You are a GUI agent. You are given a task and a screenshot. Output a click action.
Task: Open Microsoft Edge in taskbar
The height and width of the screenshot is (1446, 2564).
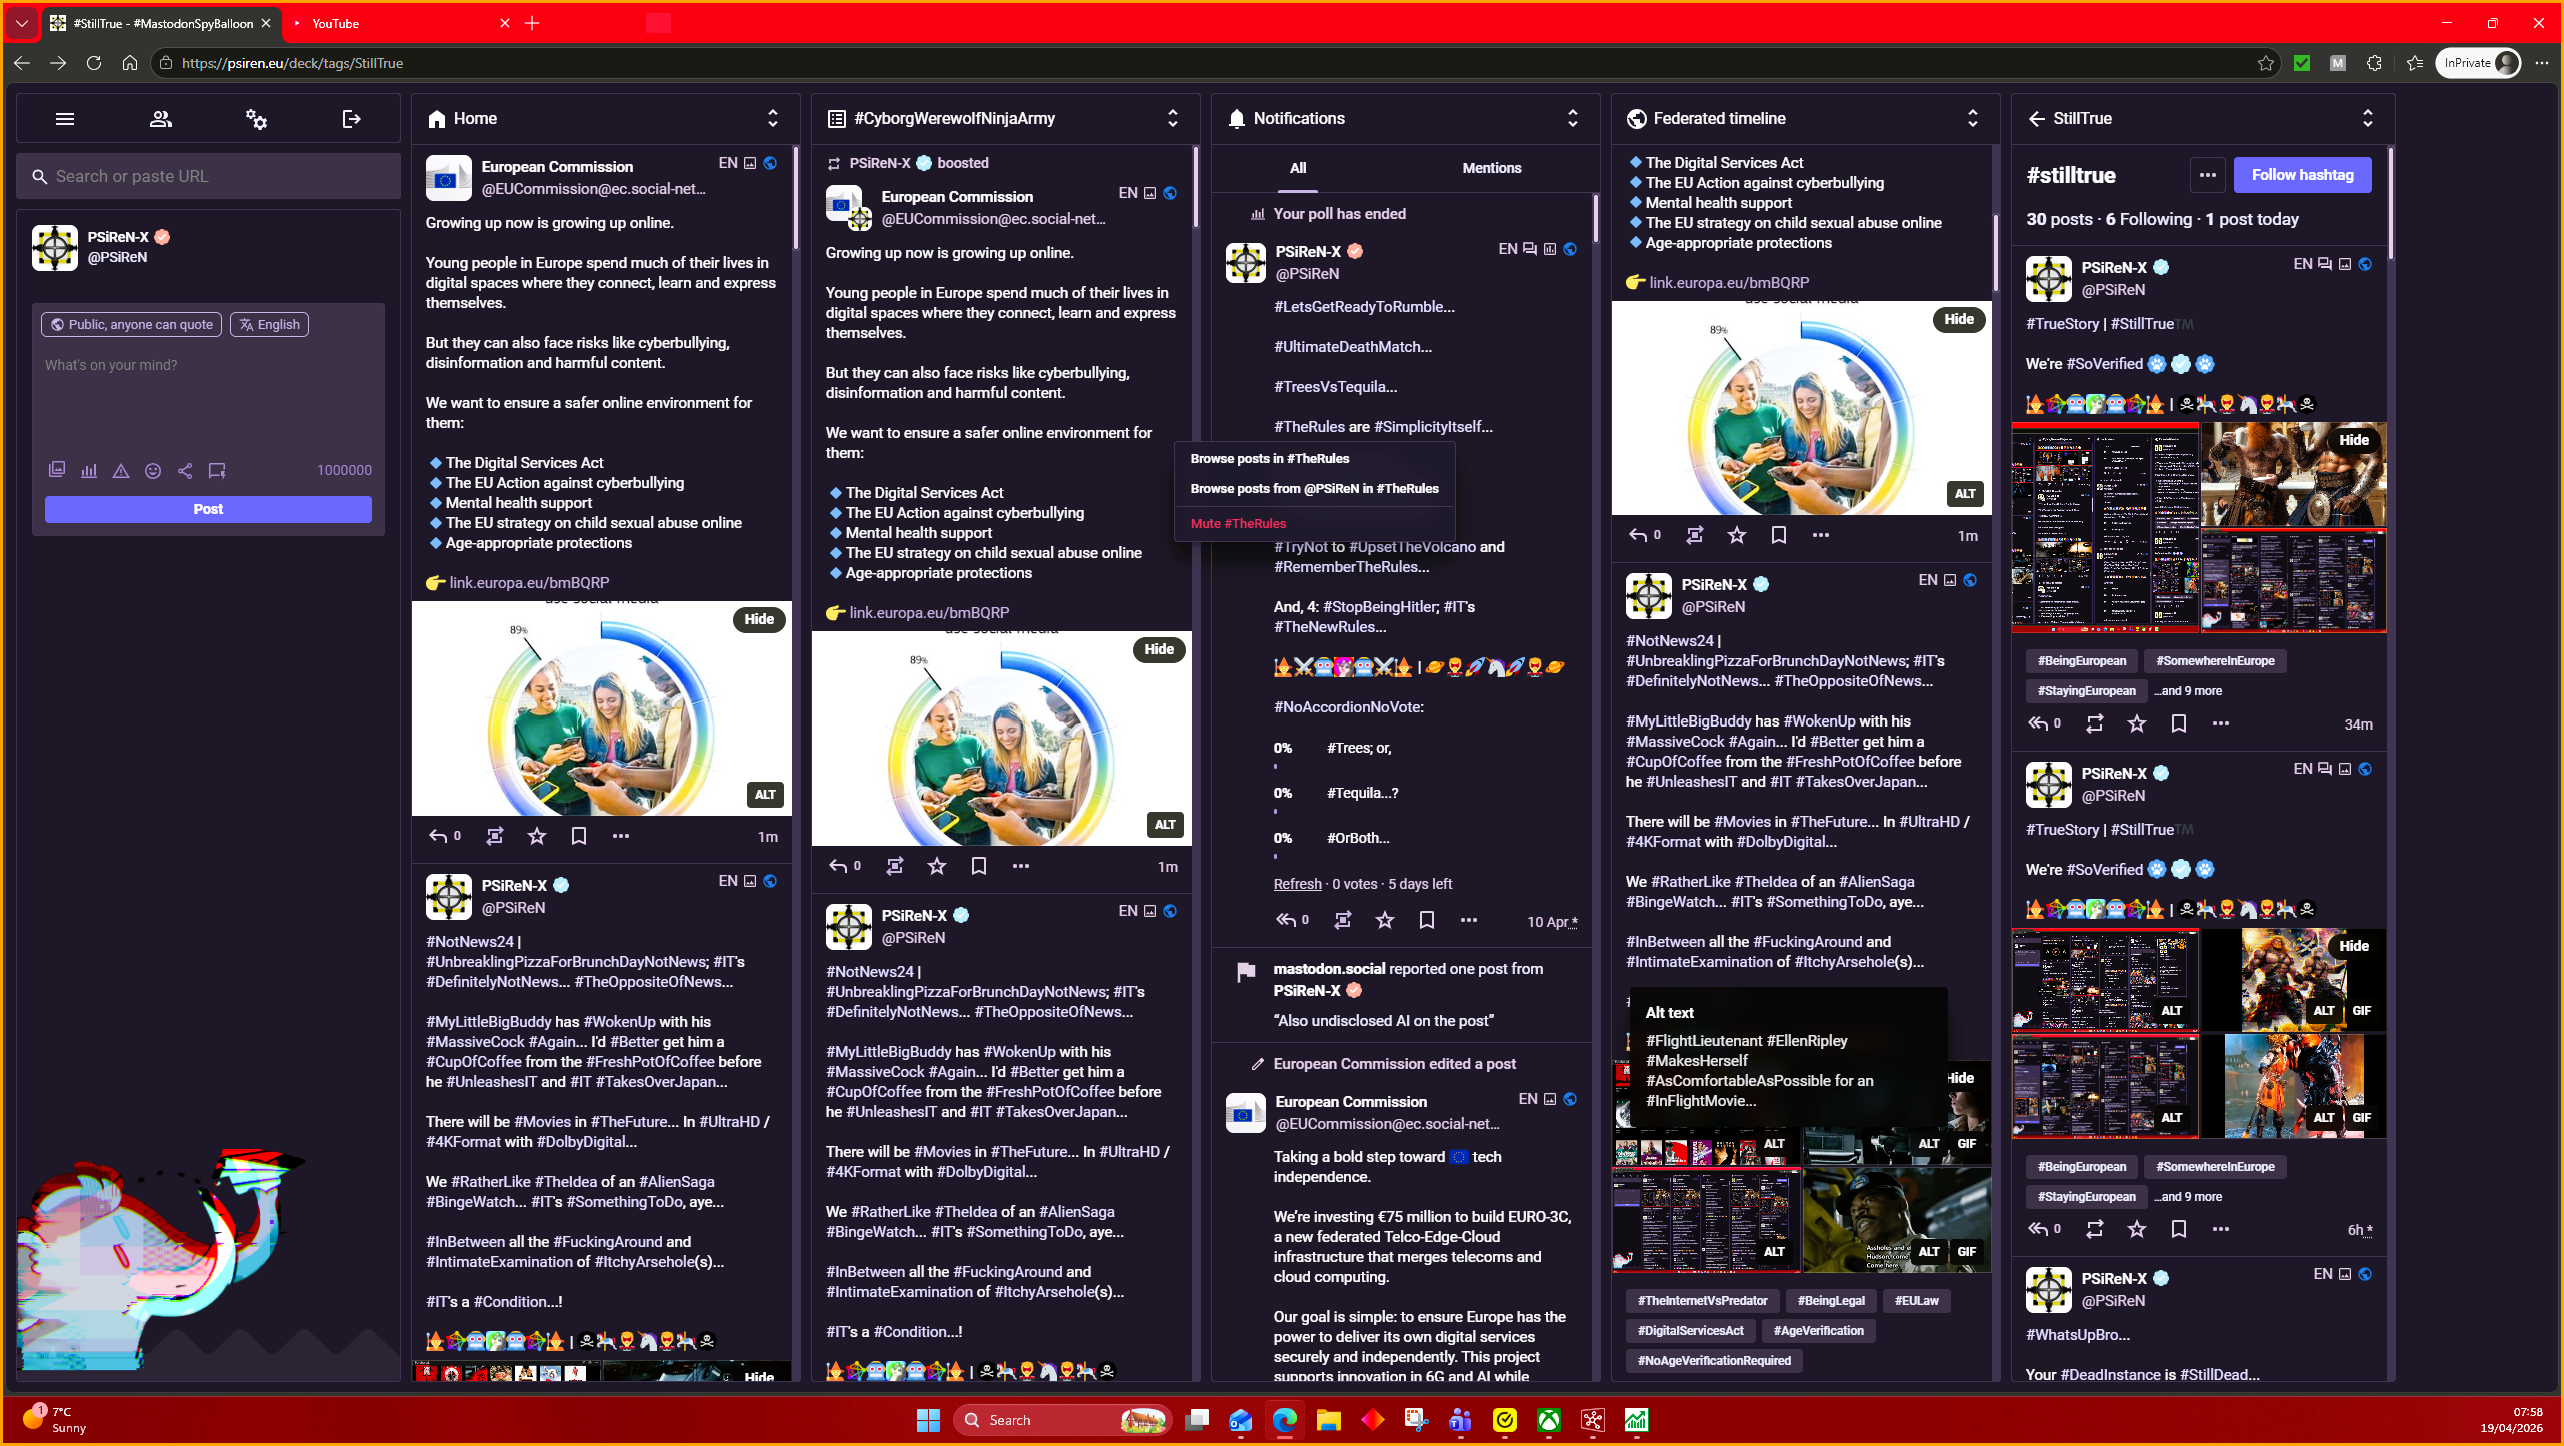pyautogui.click(x=1285, y=1420)
